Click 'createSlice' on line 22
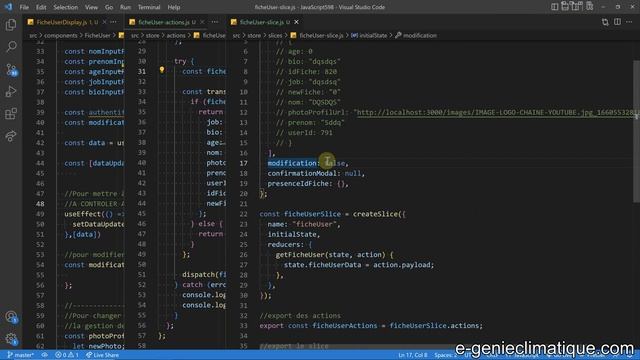This screenshot has width=640, height=360. (375, 214)
